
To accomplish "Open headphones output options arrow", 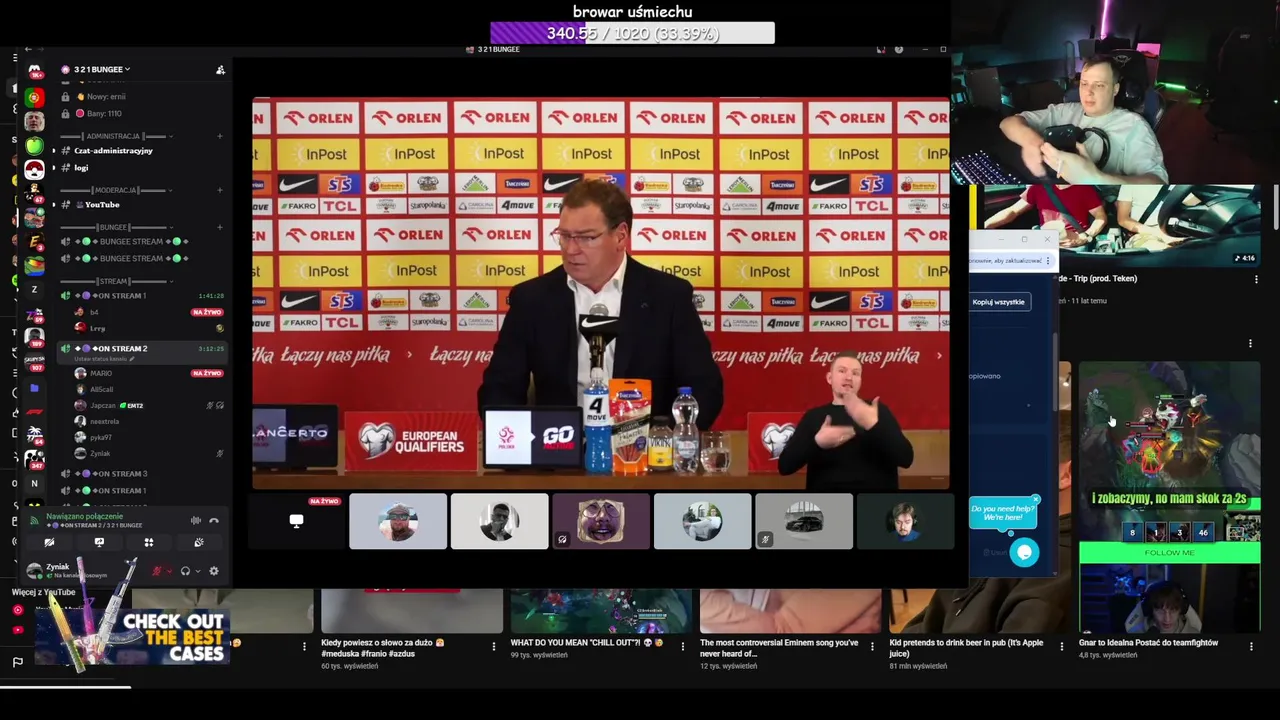I will 197,571.
